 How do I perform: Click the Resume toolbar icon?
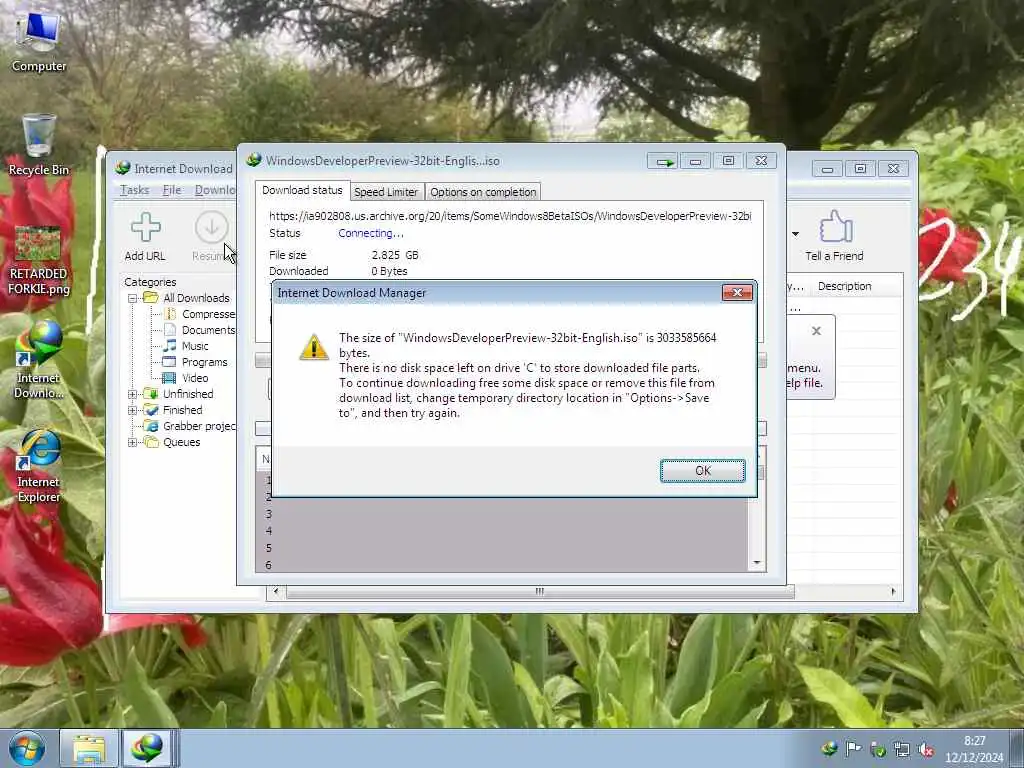pyautogui.click(x=211, y=236)
